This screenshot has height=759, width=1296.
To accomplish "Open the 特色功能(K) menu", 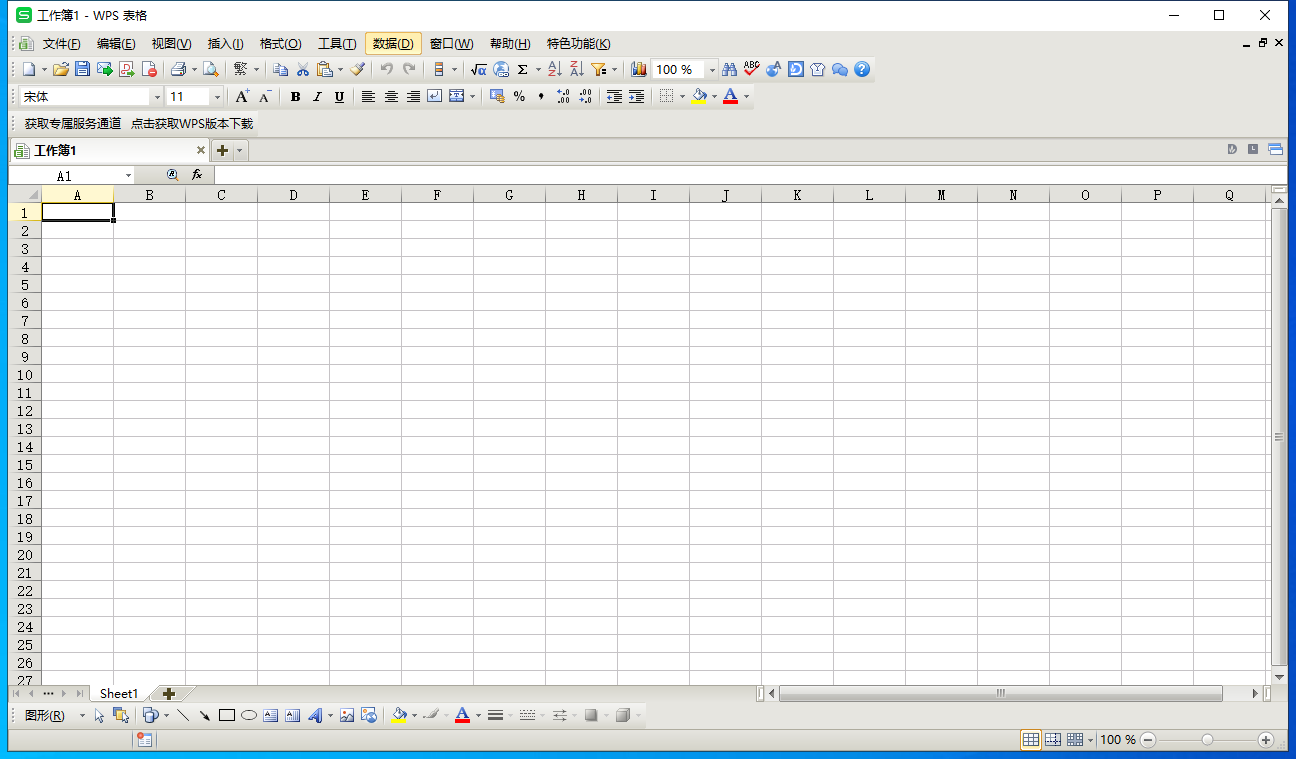I will click(579, 44).
